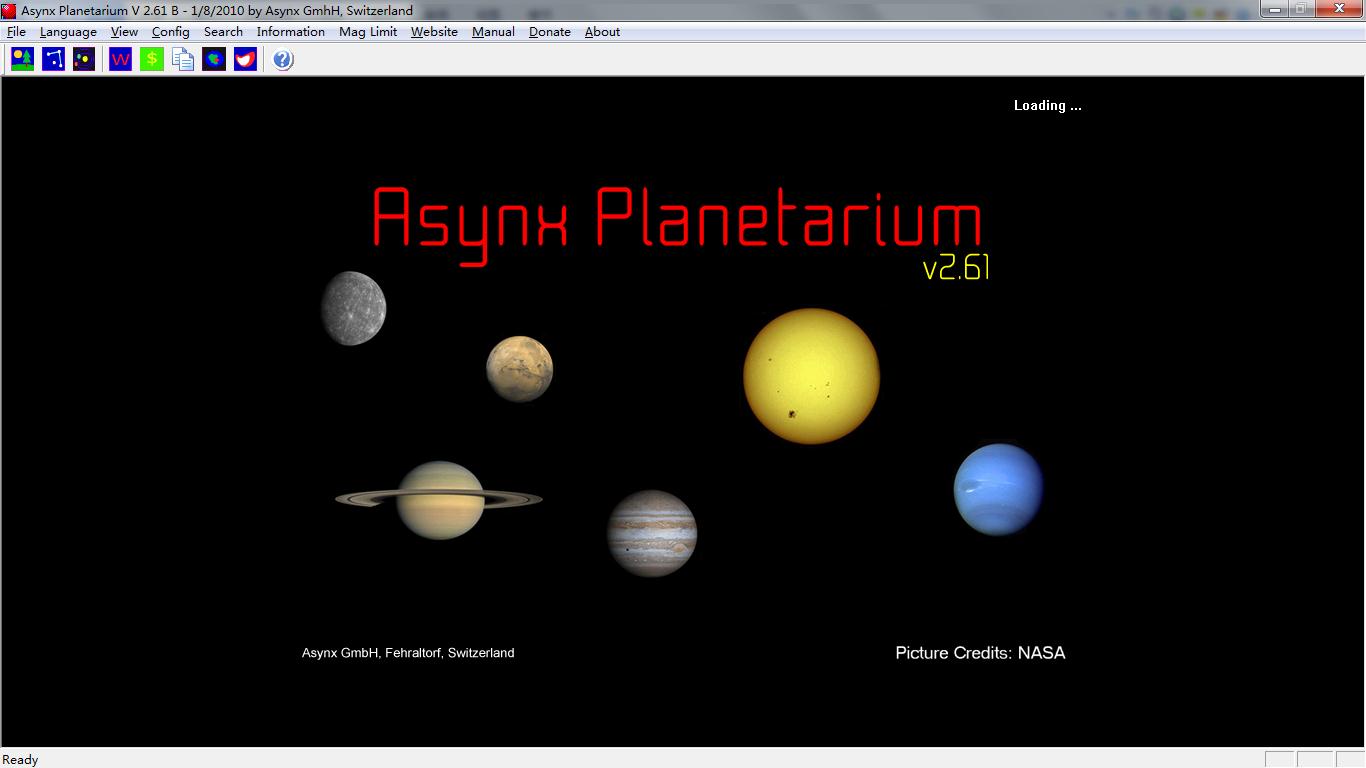1366x768 pixels.
Task: Open the Website menu
Action: point(434,32)
